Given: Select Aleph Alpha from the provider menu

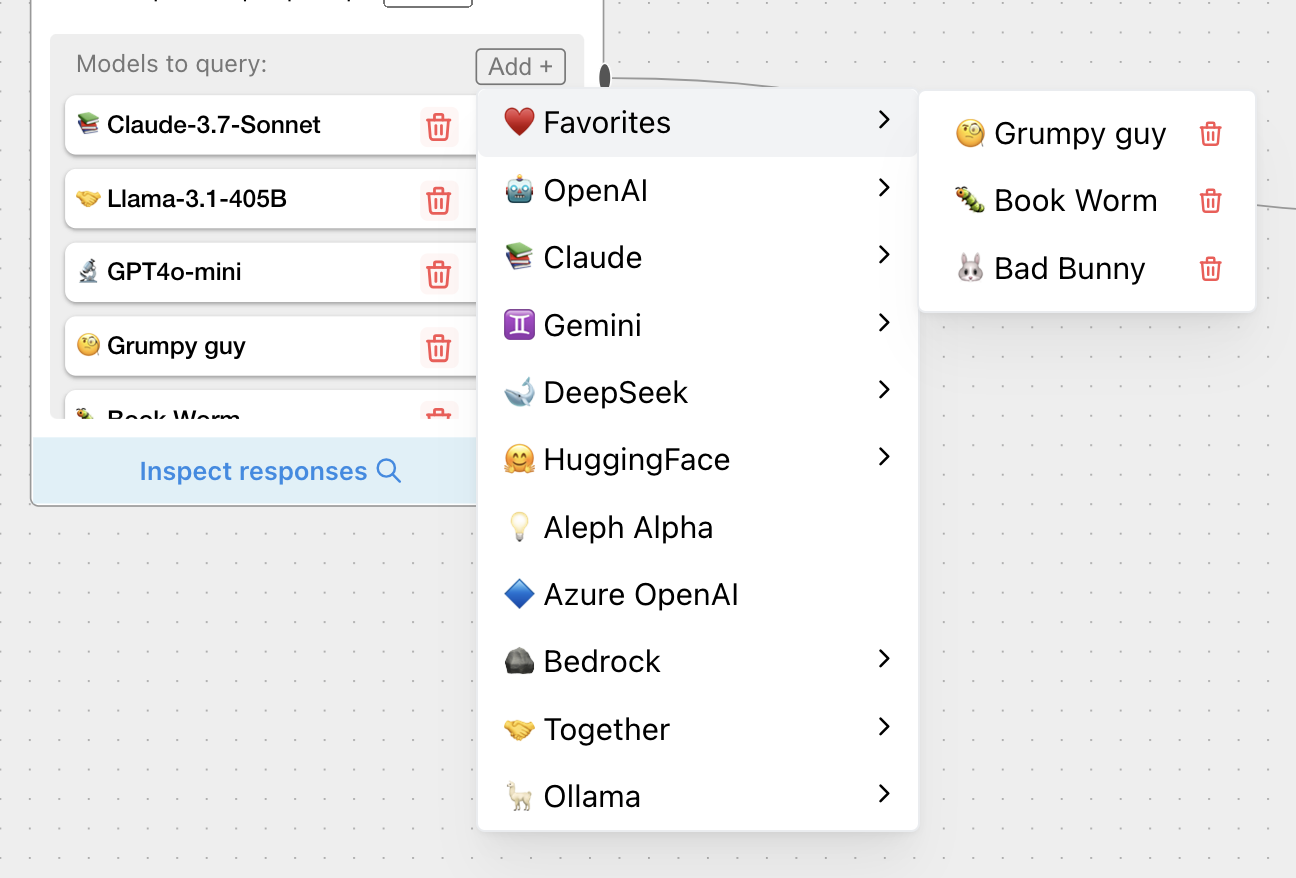Looking at the screenshot, I should [x=628, y=527].
